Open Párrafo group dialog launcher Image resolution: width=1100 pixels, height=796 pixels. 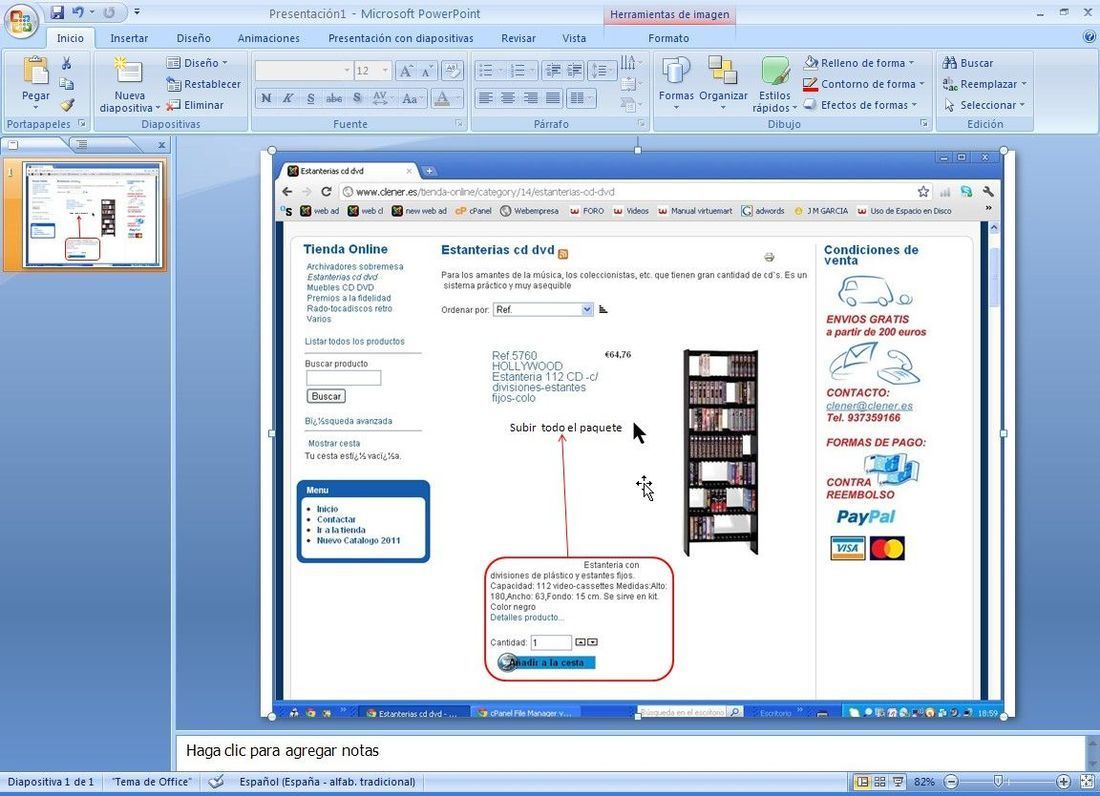point(641,124)
